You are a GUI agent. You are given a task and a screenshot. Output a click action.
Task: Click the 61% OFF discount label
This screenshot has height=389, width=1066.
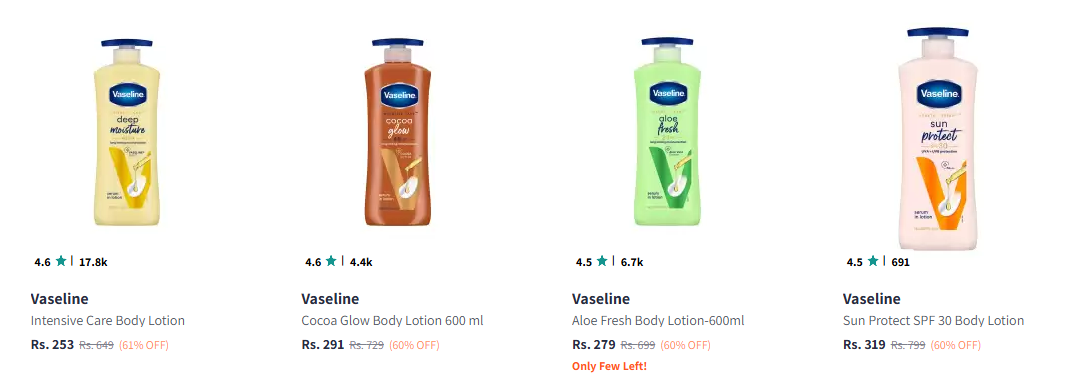click(143, 345)
